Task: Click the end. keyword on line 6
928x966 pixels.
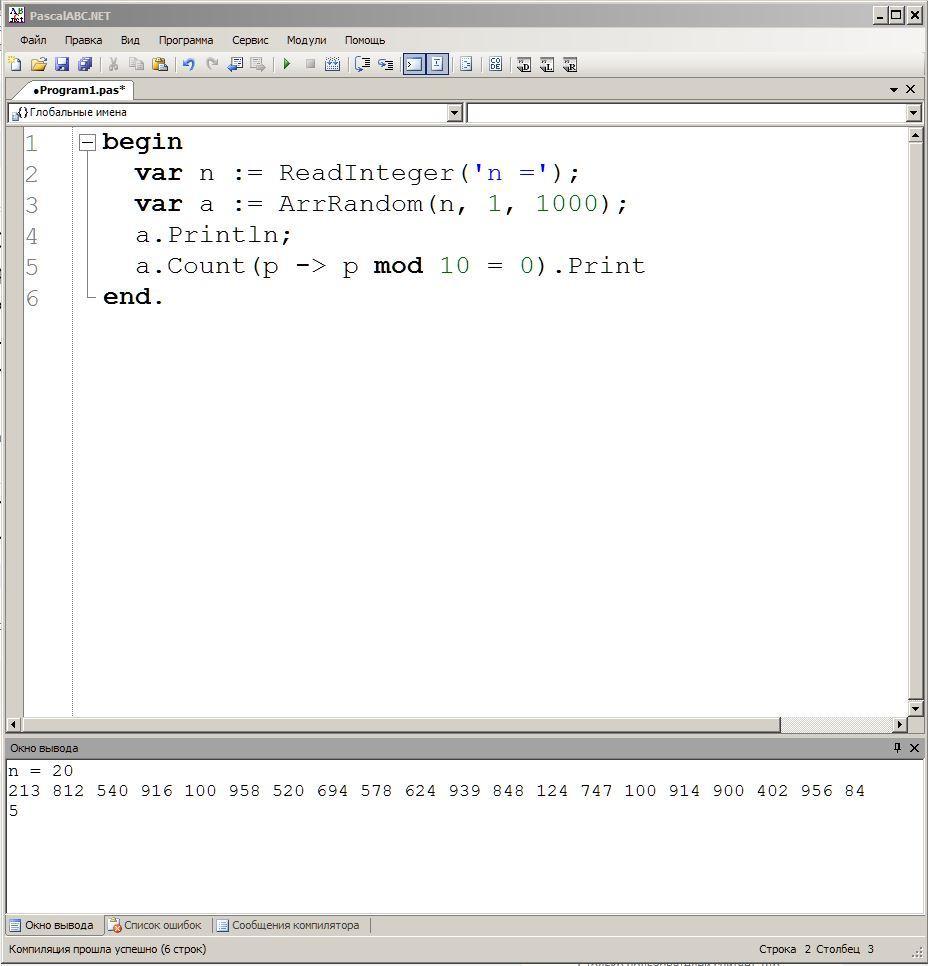Action: click(133, 297)
